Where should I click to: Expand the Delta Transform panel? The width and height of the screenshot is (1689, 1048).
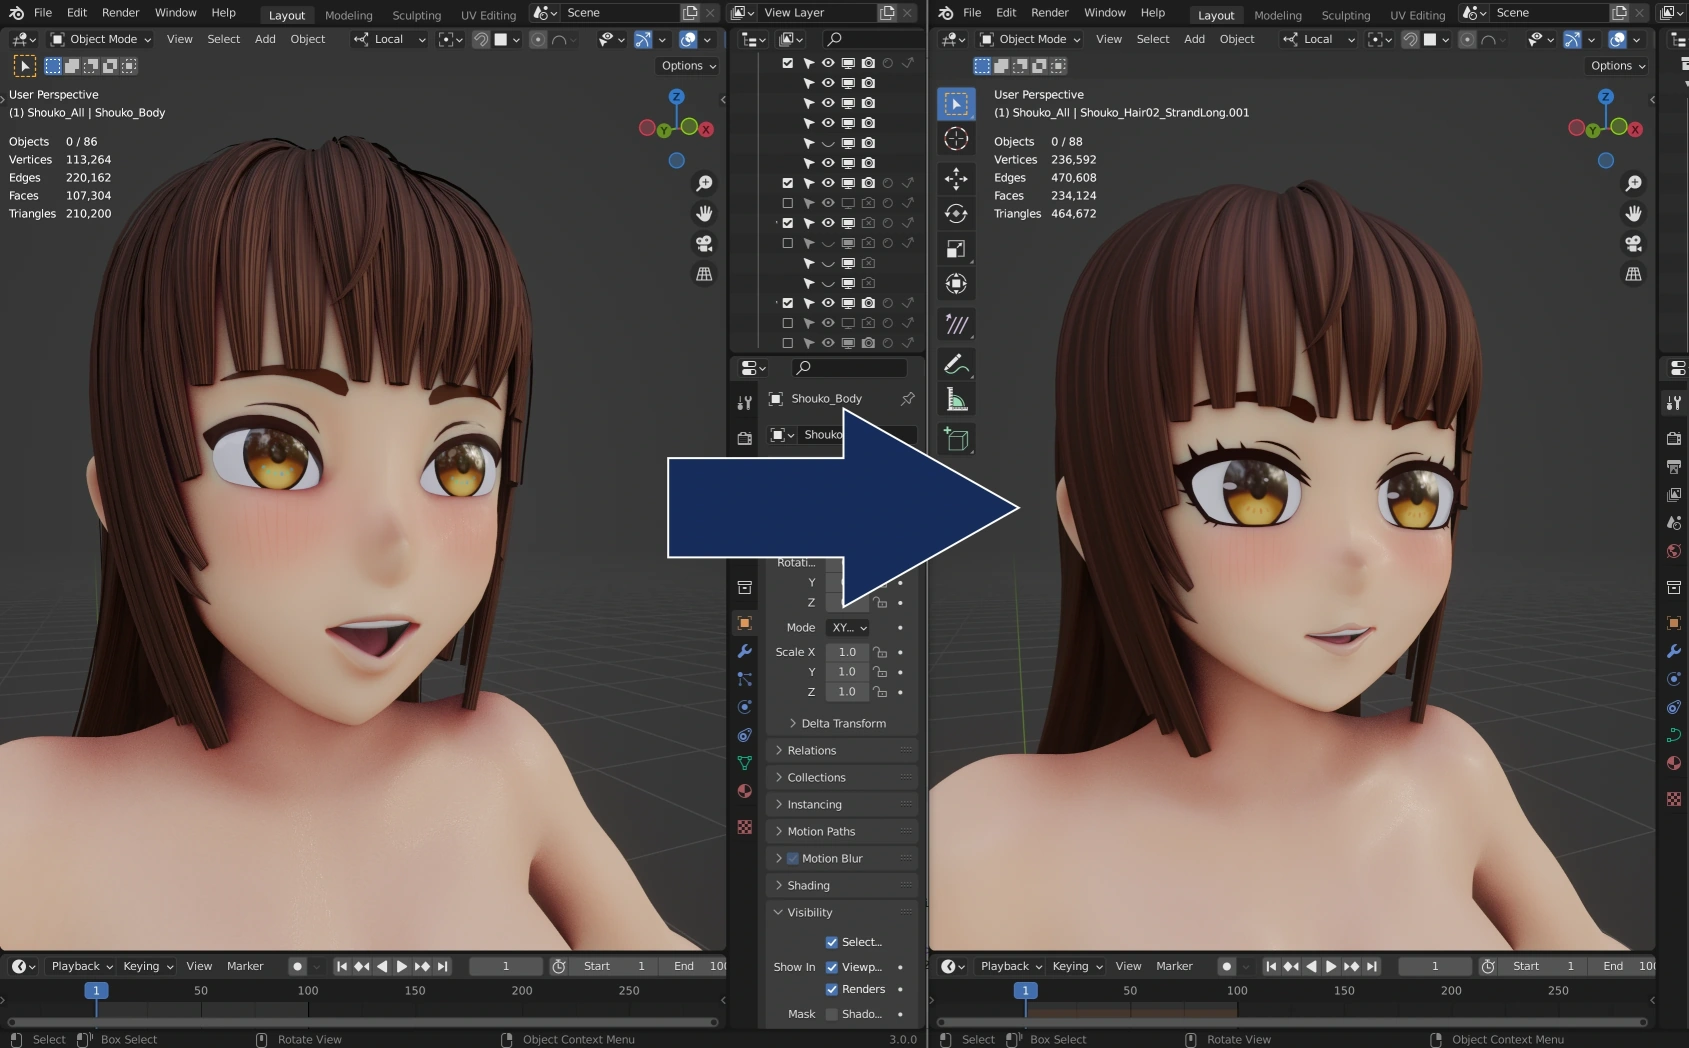tap(843, 723)
